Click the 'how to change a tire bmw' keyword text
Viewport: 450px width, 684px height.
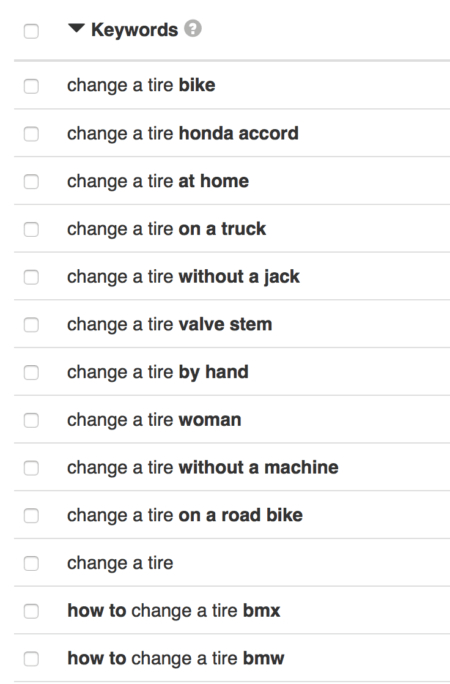[x=176, y=658]
